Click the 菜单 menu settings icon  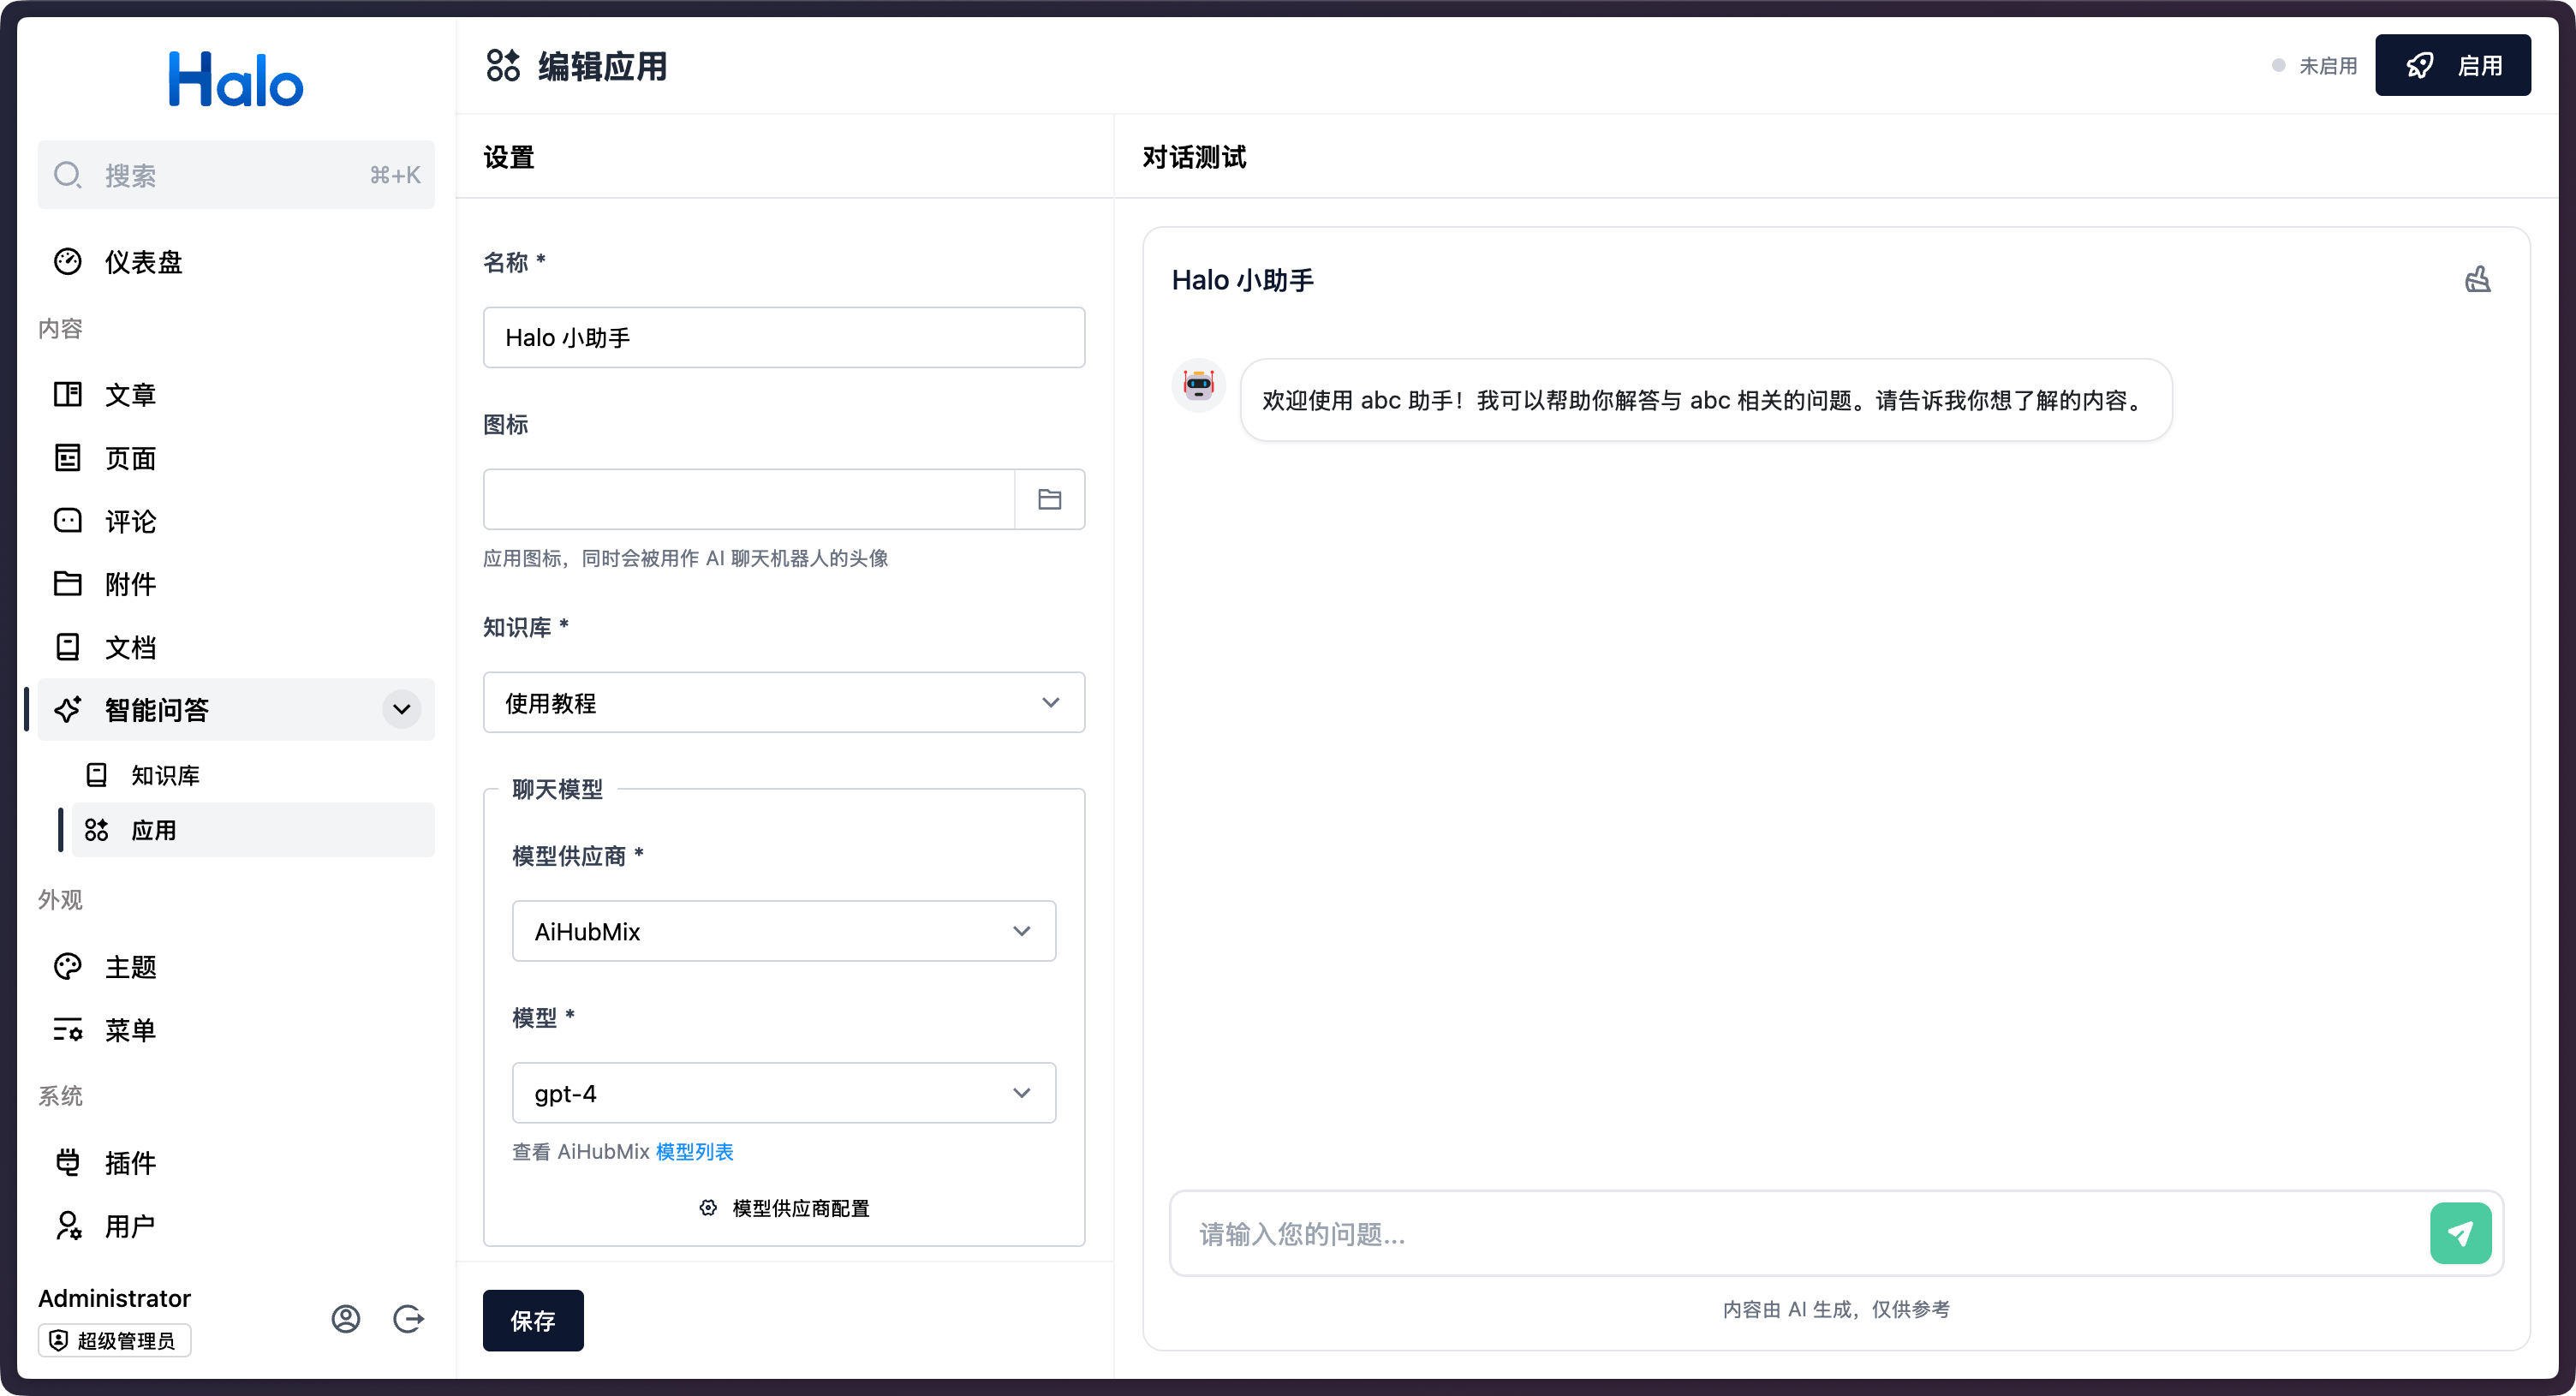tap(67, 1029)
